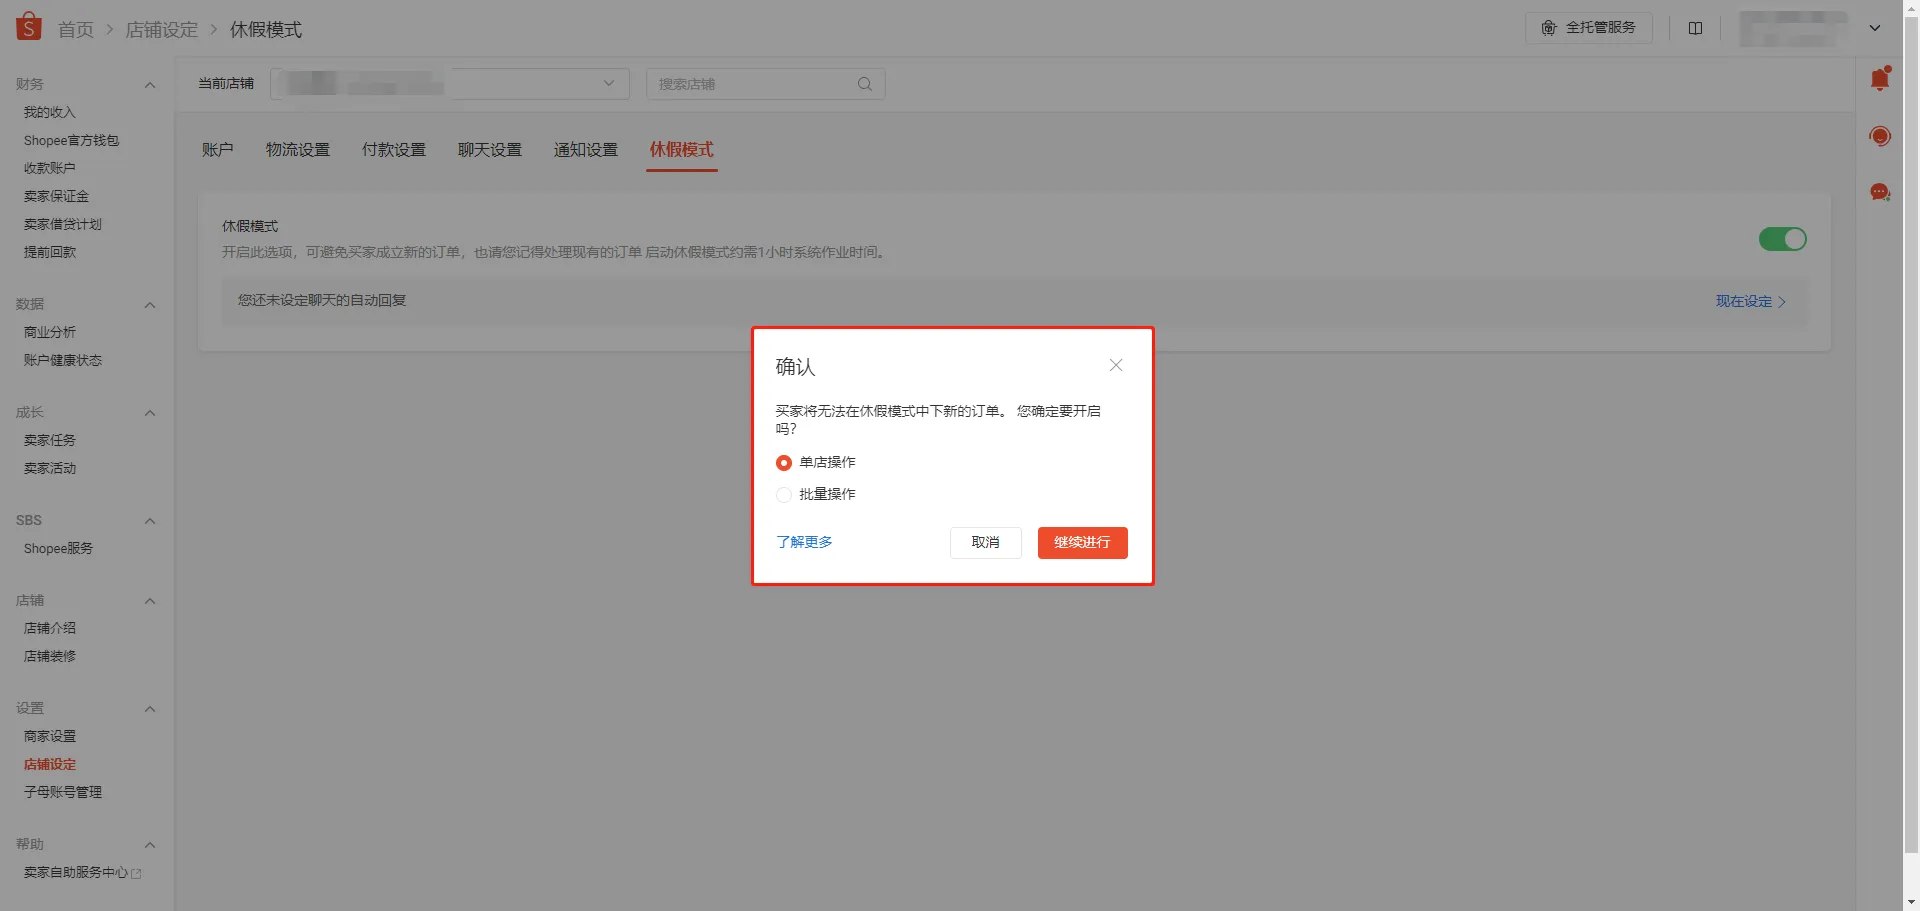Disable the 休假模式 toggle switch
The image size is (1920, 911).
(1782, 239)
